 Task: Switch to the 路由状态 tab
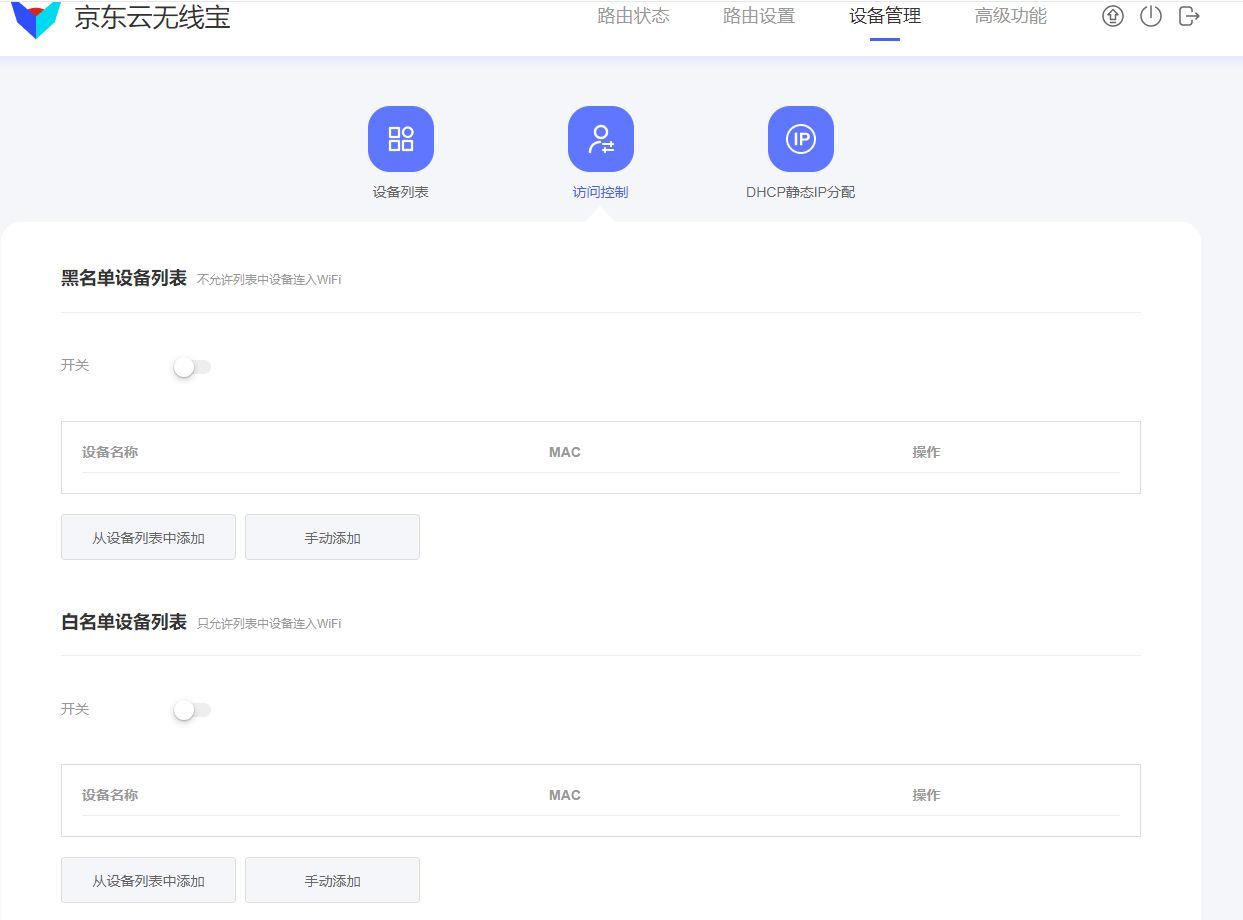click(x=633, y=16)
